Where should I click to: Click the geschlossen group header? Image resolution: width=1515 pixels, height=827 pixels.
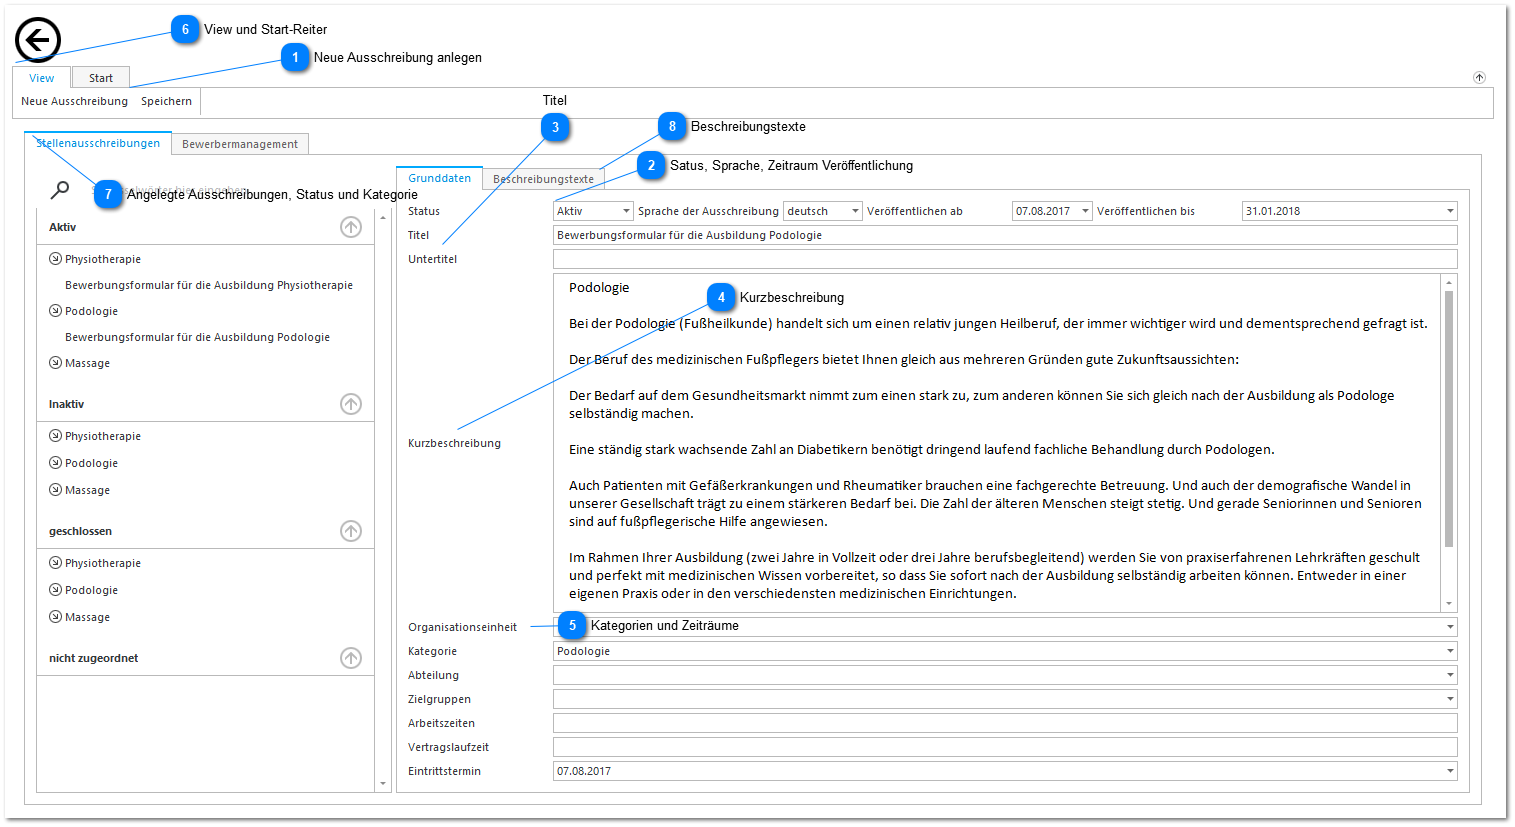[x=205, y=531]
